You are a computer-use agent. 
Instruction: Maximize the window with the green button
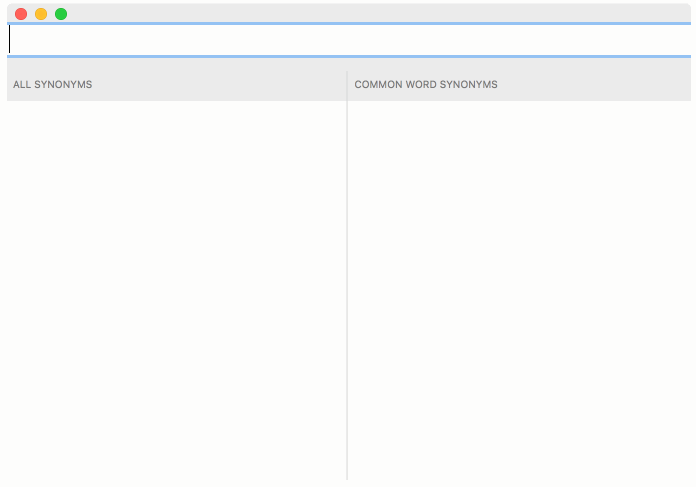coord(61,14)
